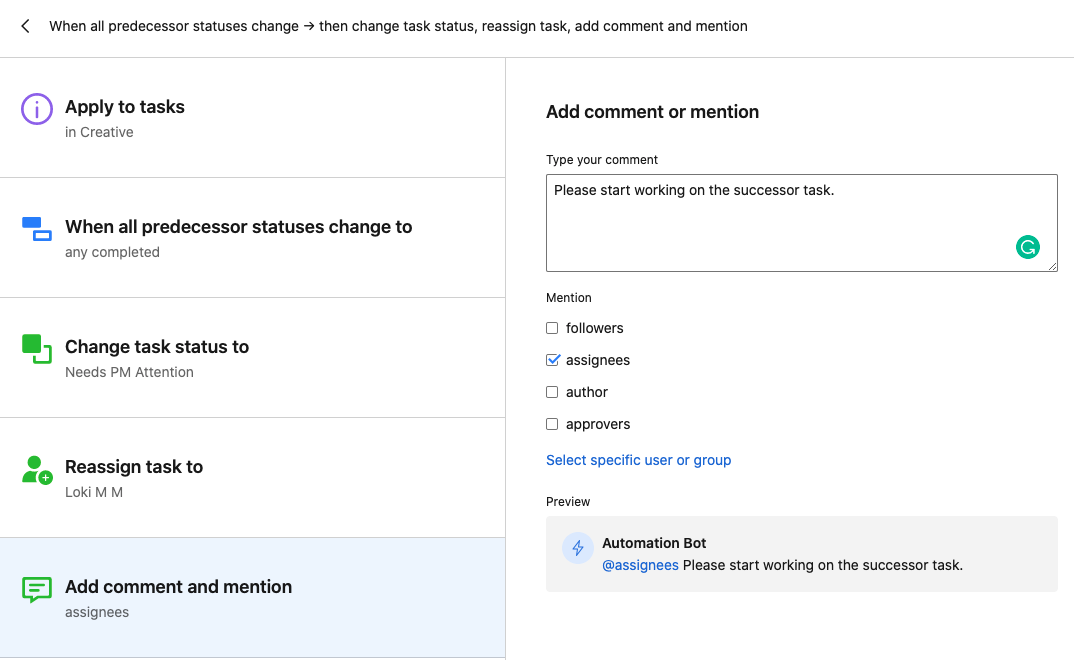Click the Grammarly icon in comment box
1074x660 pixels.
click(1027, 247)
